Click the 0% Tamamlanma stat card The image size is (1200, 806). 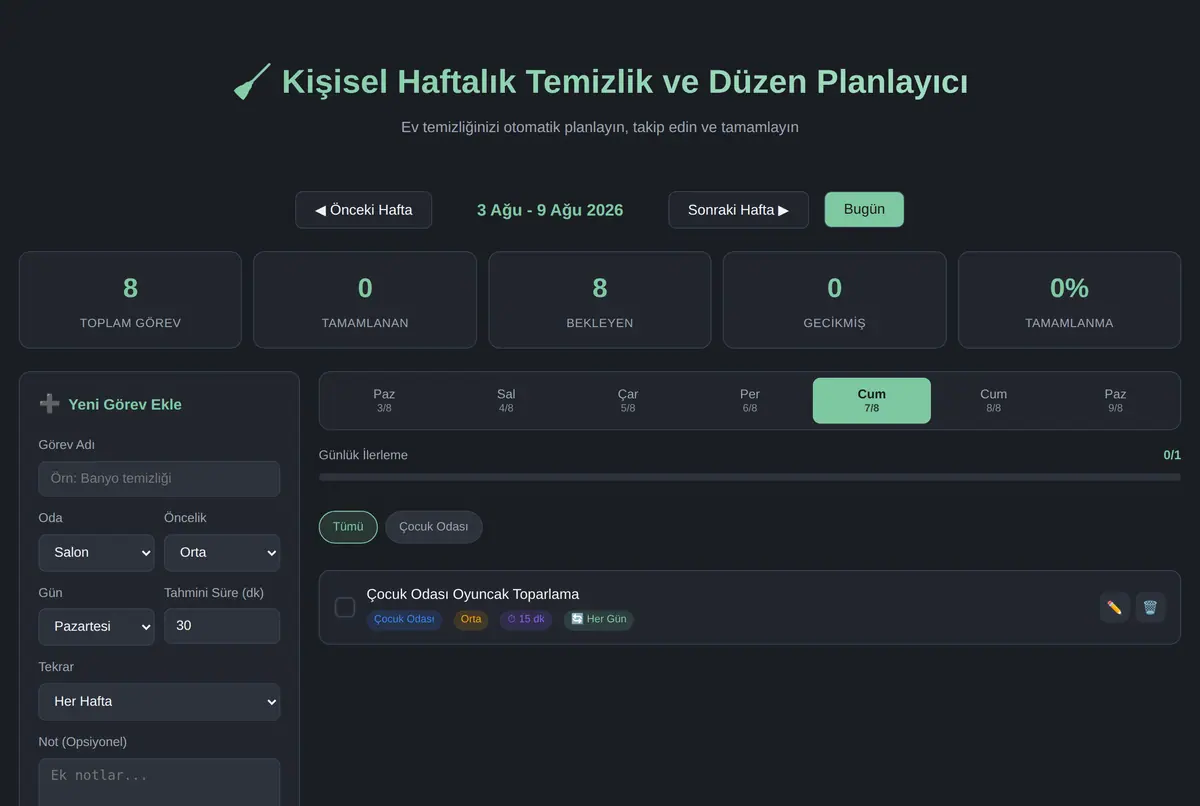click(x=1069, y=300)
